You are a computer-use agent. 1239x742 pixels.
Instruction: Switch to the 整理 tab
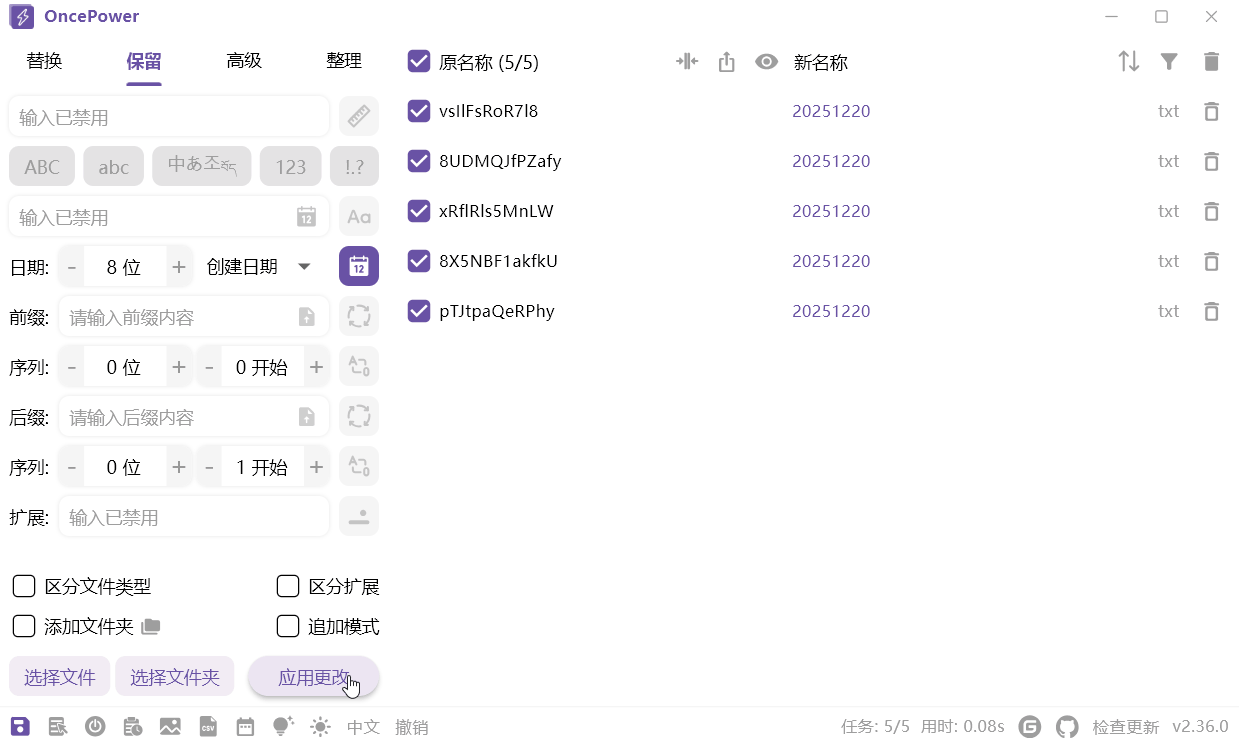tap(344, 60)
